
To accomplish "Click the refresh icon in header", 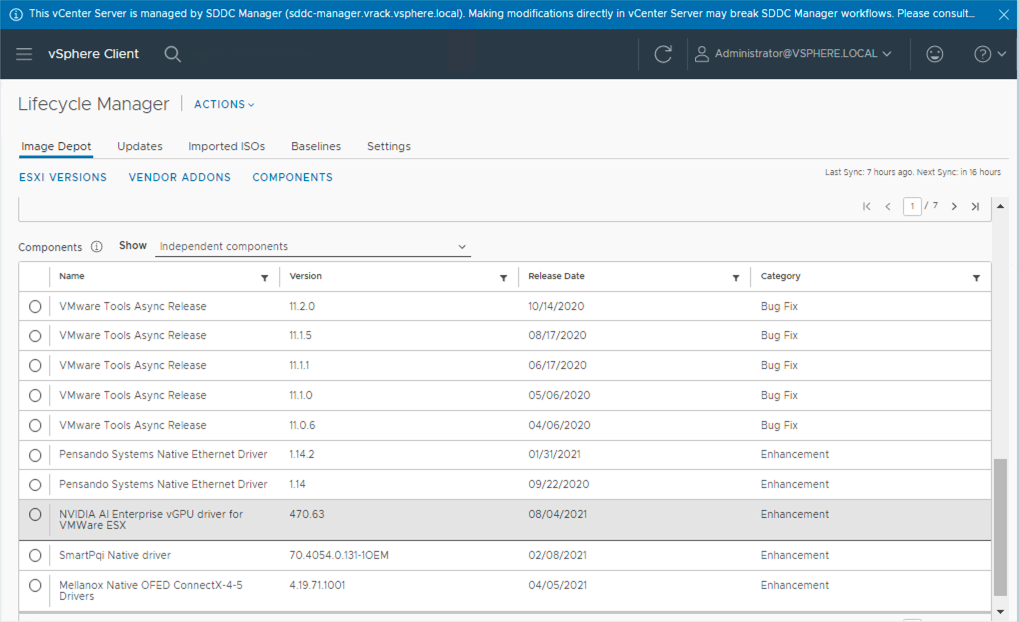I will click(662, 54).
